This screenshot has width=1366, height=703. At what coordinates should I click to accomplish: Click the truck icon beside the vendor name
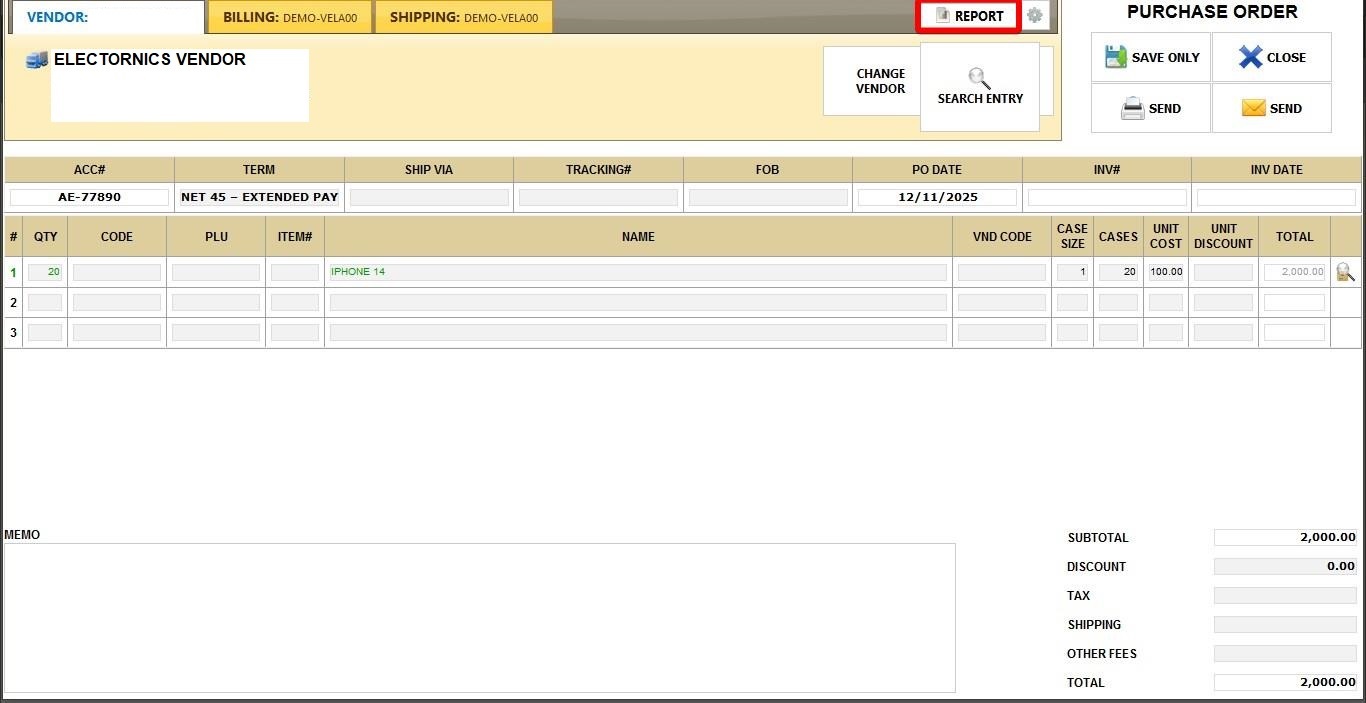coord(37,60)
